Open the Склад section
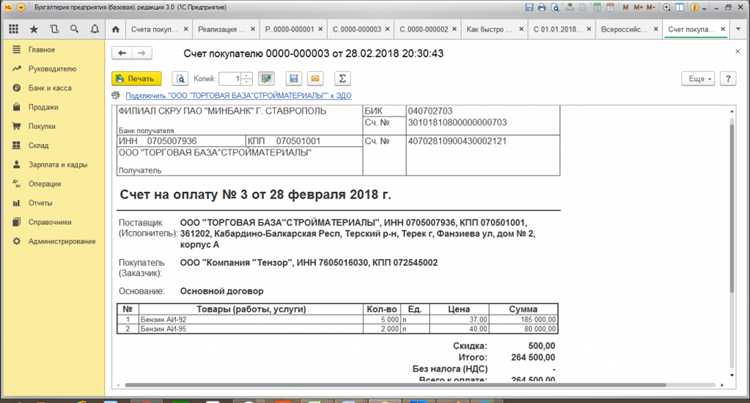 (x=53, y=145)
